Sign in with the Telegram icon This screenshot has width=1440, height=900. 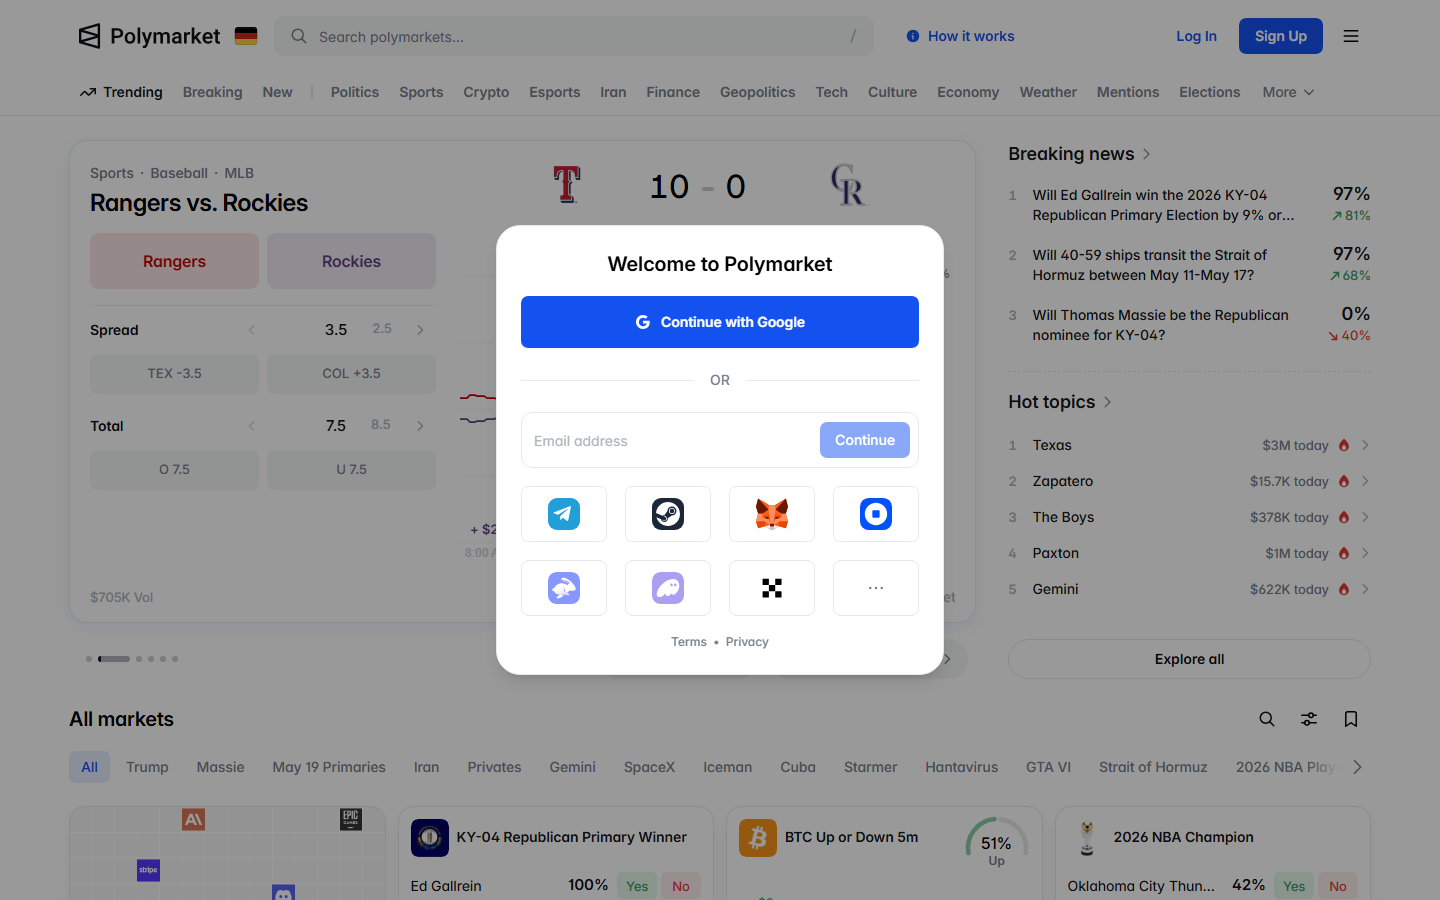point(564,514)
